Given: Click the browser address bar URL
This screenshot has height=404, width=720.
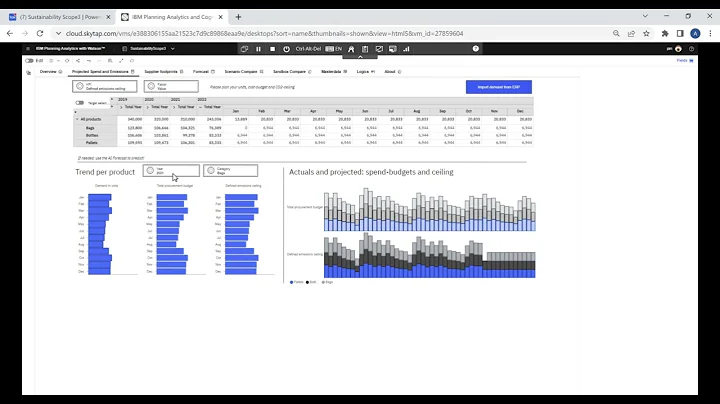Looking at the screenshot, I should click(264, 34).
